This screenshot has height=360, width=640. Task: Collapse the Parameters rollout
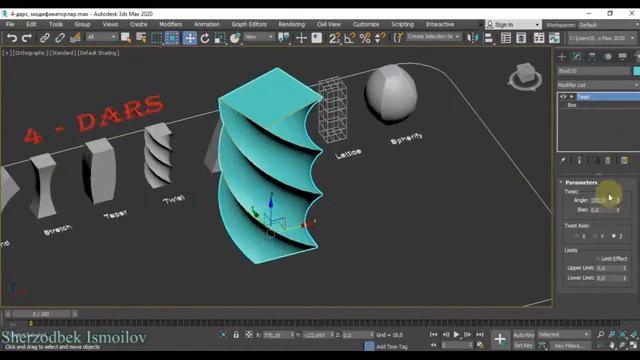click(581, 182)
